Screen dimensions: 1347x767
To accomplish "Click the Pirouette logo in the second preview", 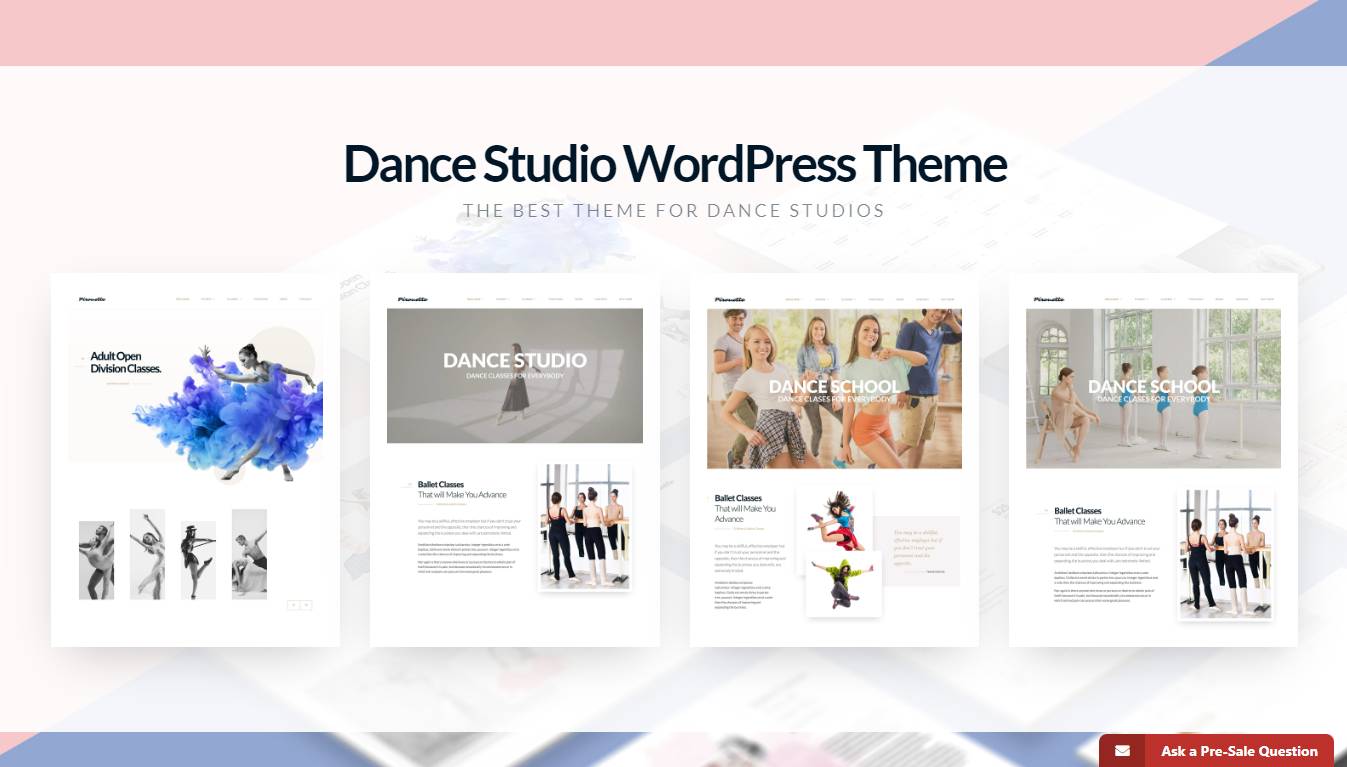I will point(412,299).
